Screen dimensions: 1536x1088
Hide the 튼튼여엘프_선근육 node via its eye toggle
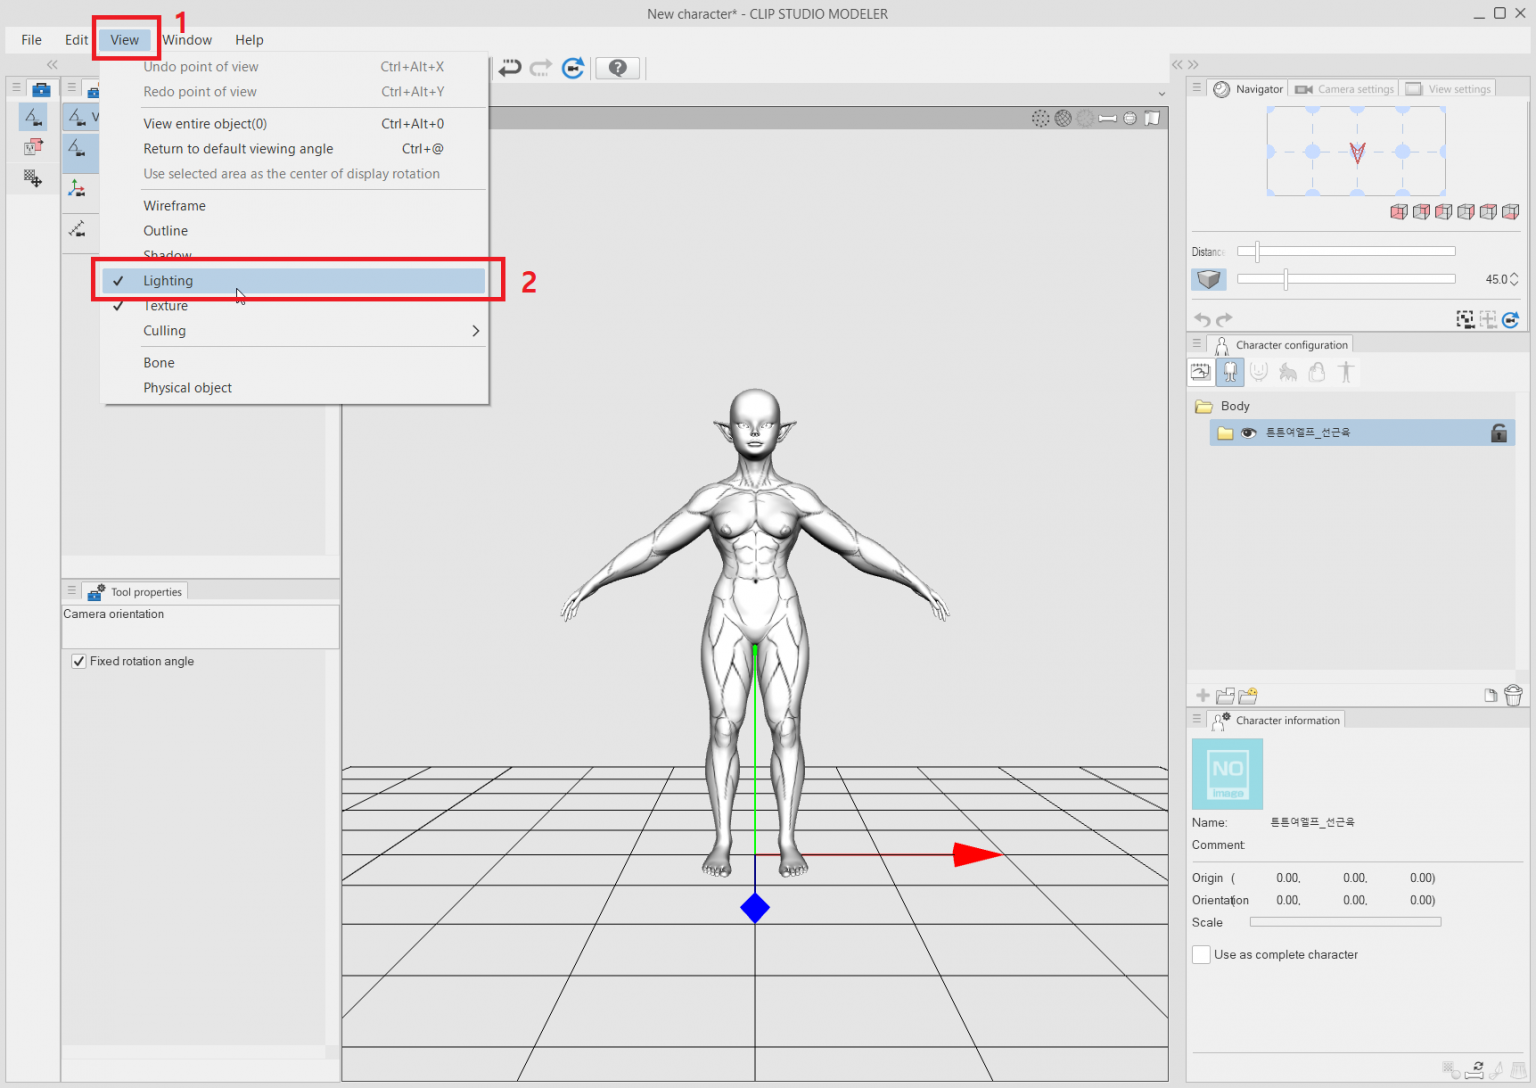tap(1249, 432)
